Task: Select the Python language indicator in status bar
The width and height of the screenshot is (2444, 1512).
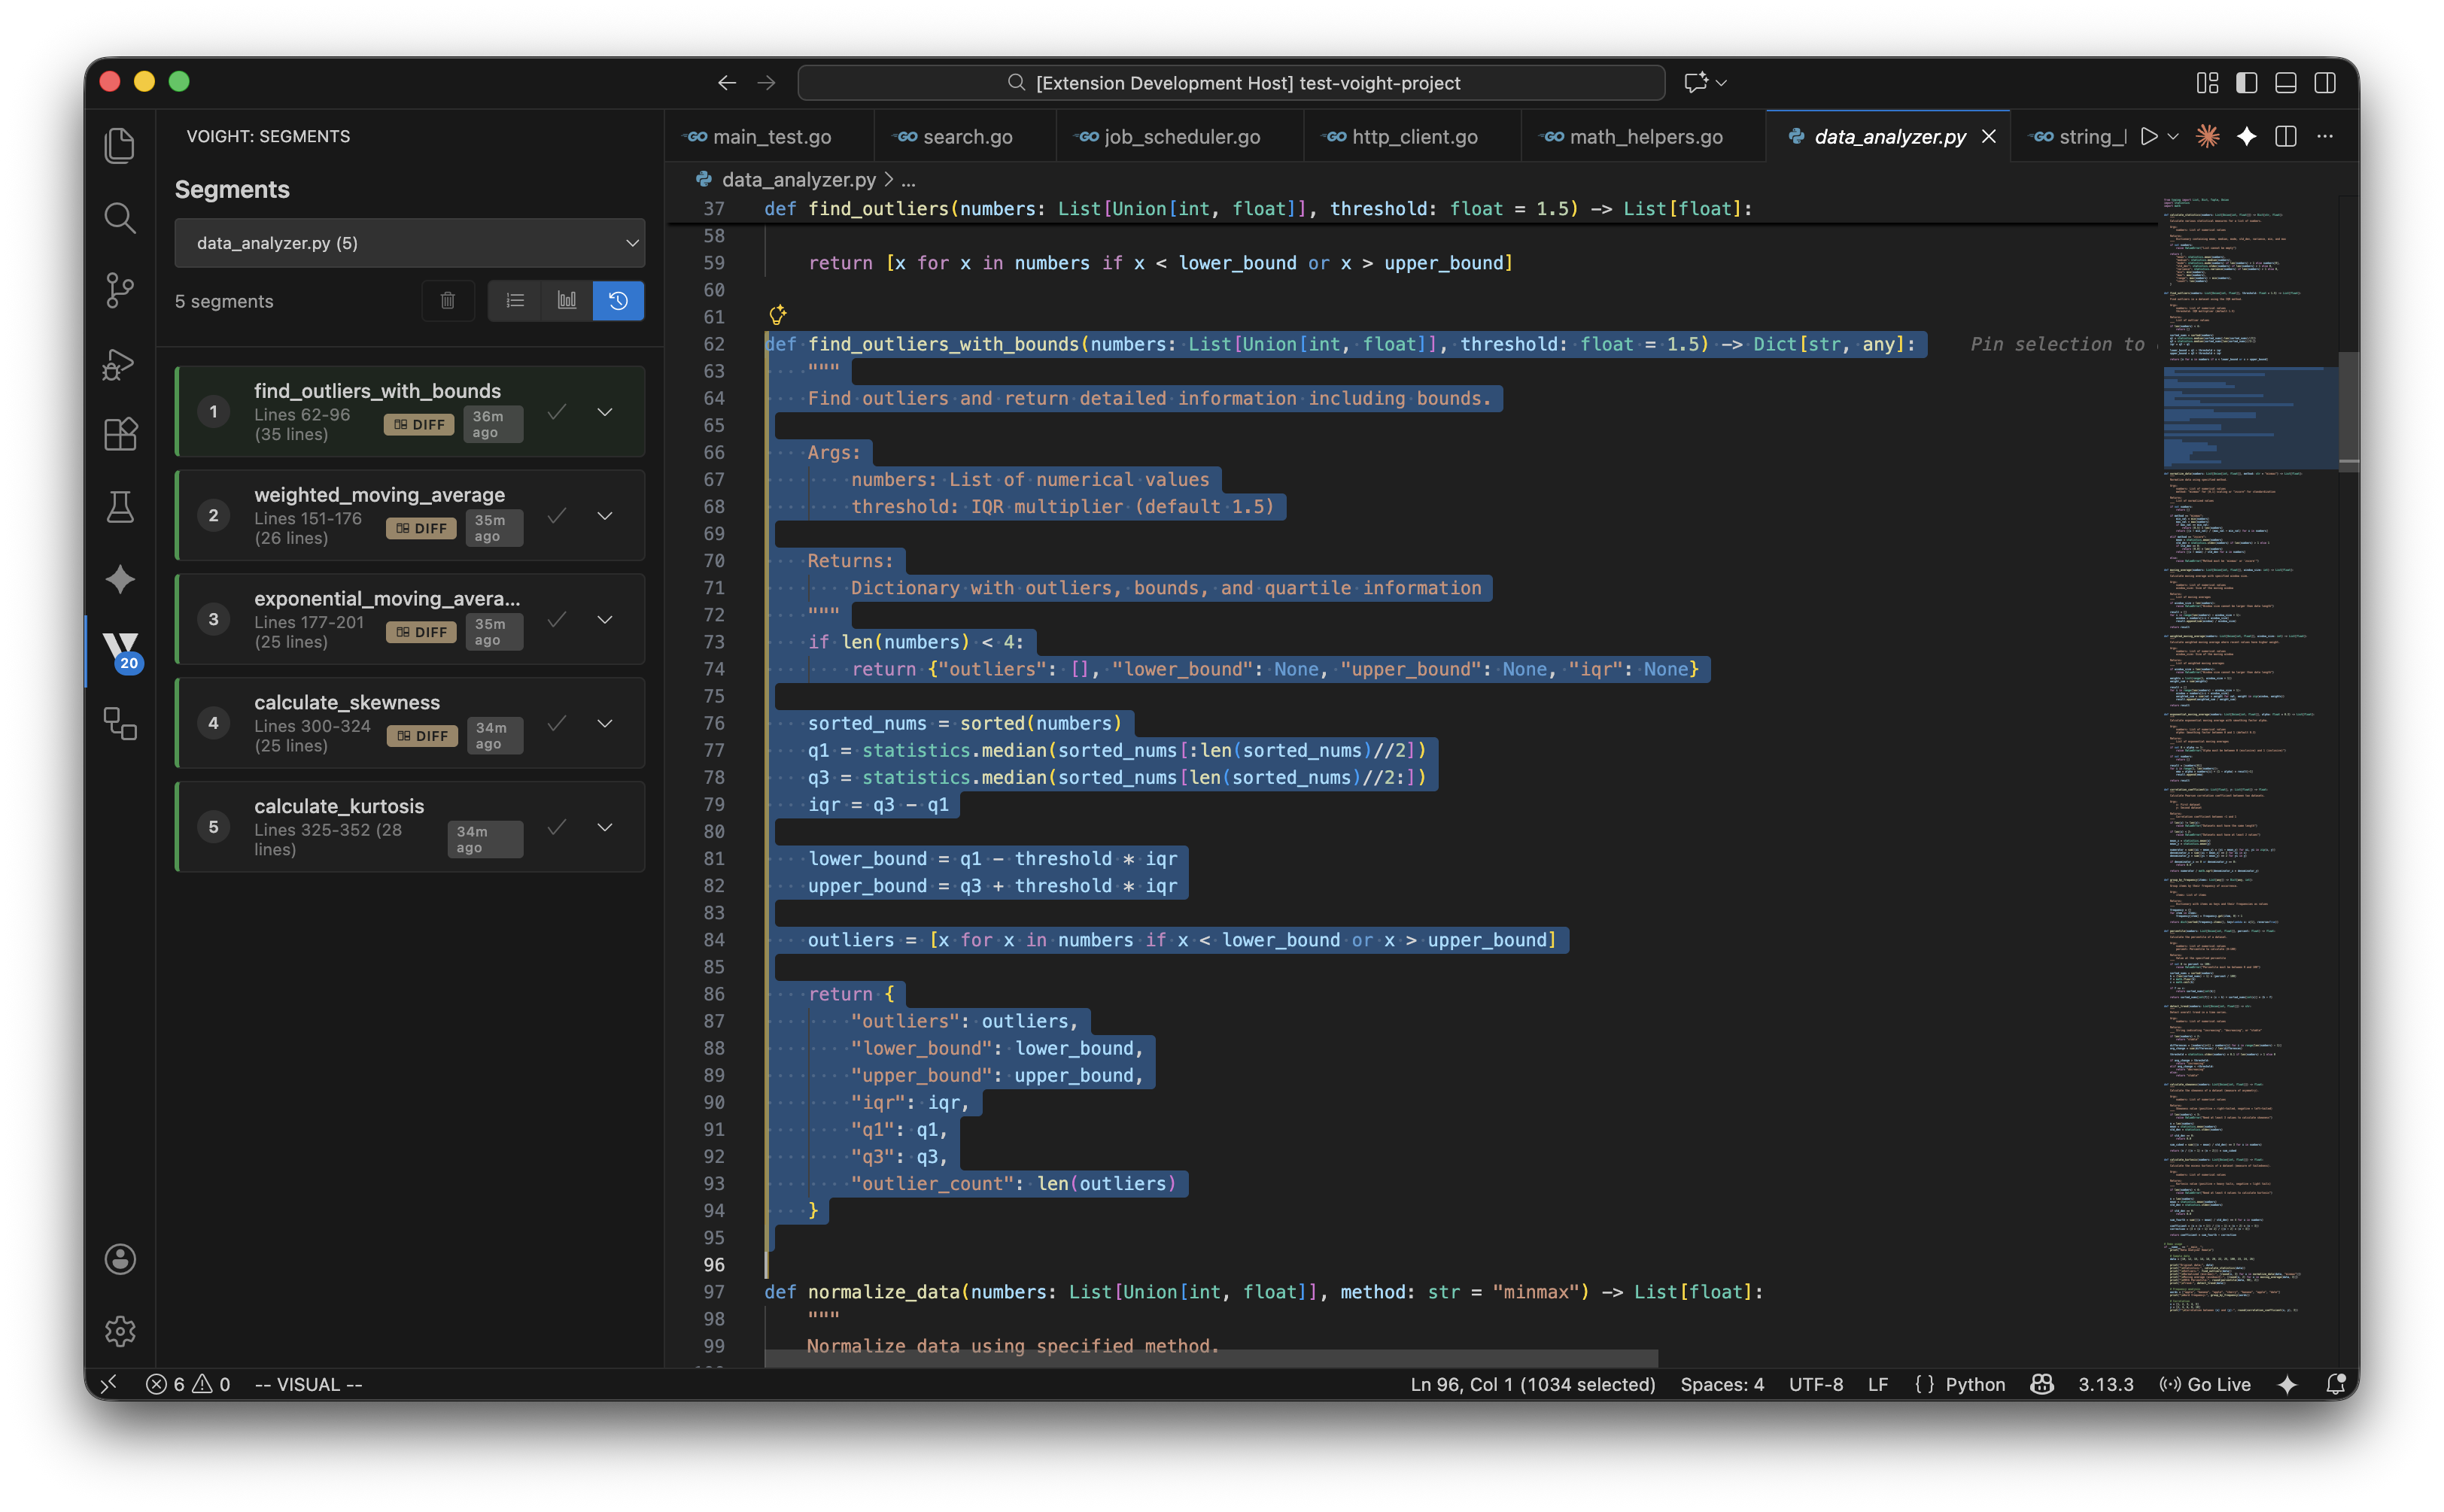Action: (x=1975, y=1384)
